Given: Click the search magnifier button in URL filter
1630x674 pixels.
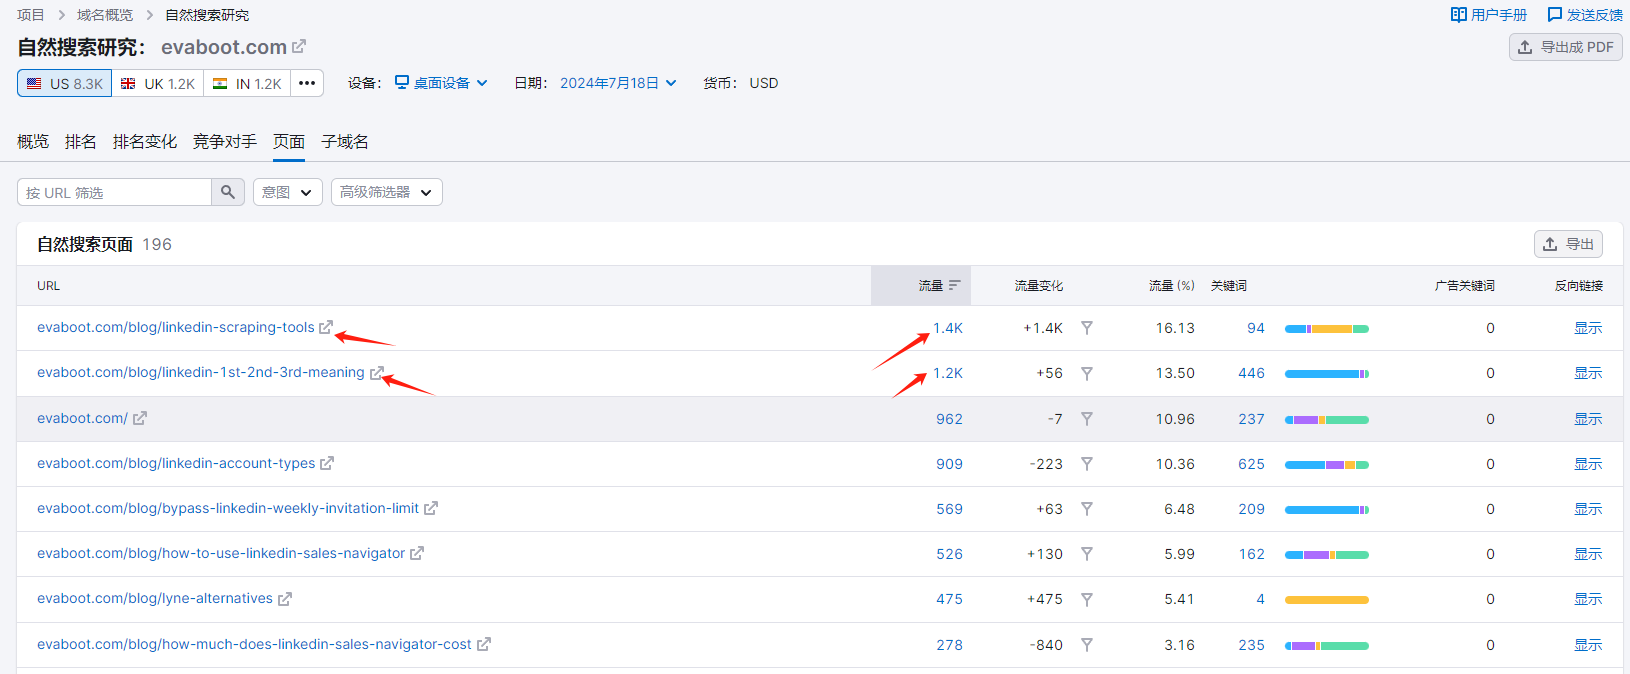Looking at the screenshot, I should click(x=228, y=192).
